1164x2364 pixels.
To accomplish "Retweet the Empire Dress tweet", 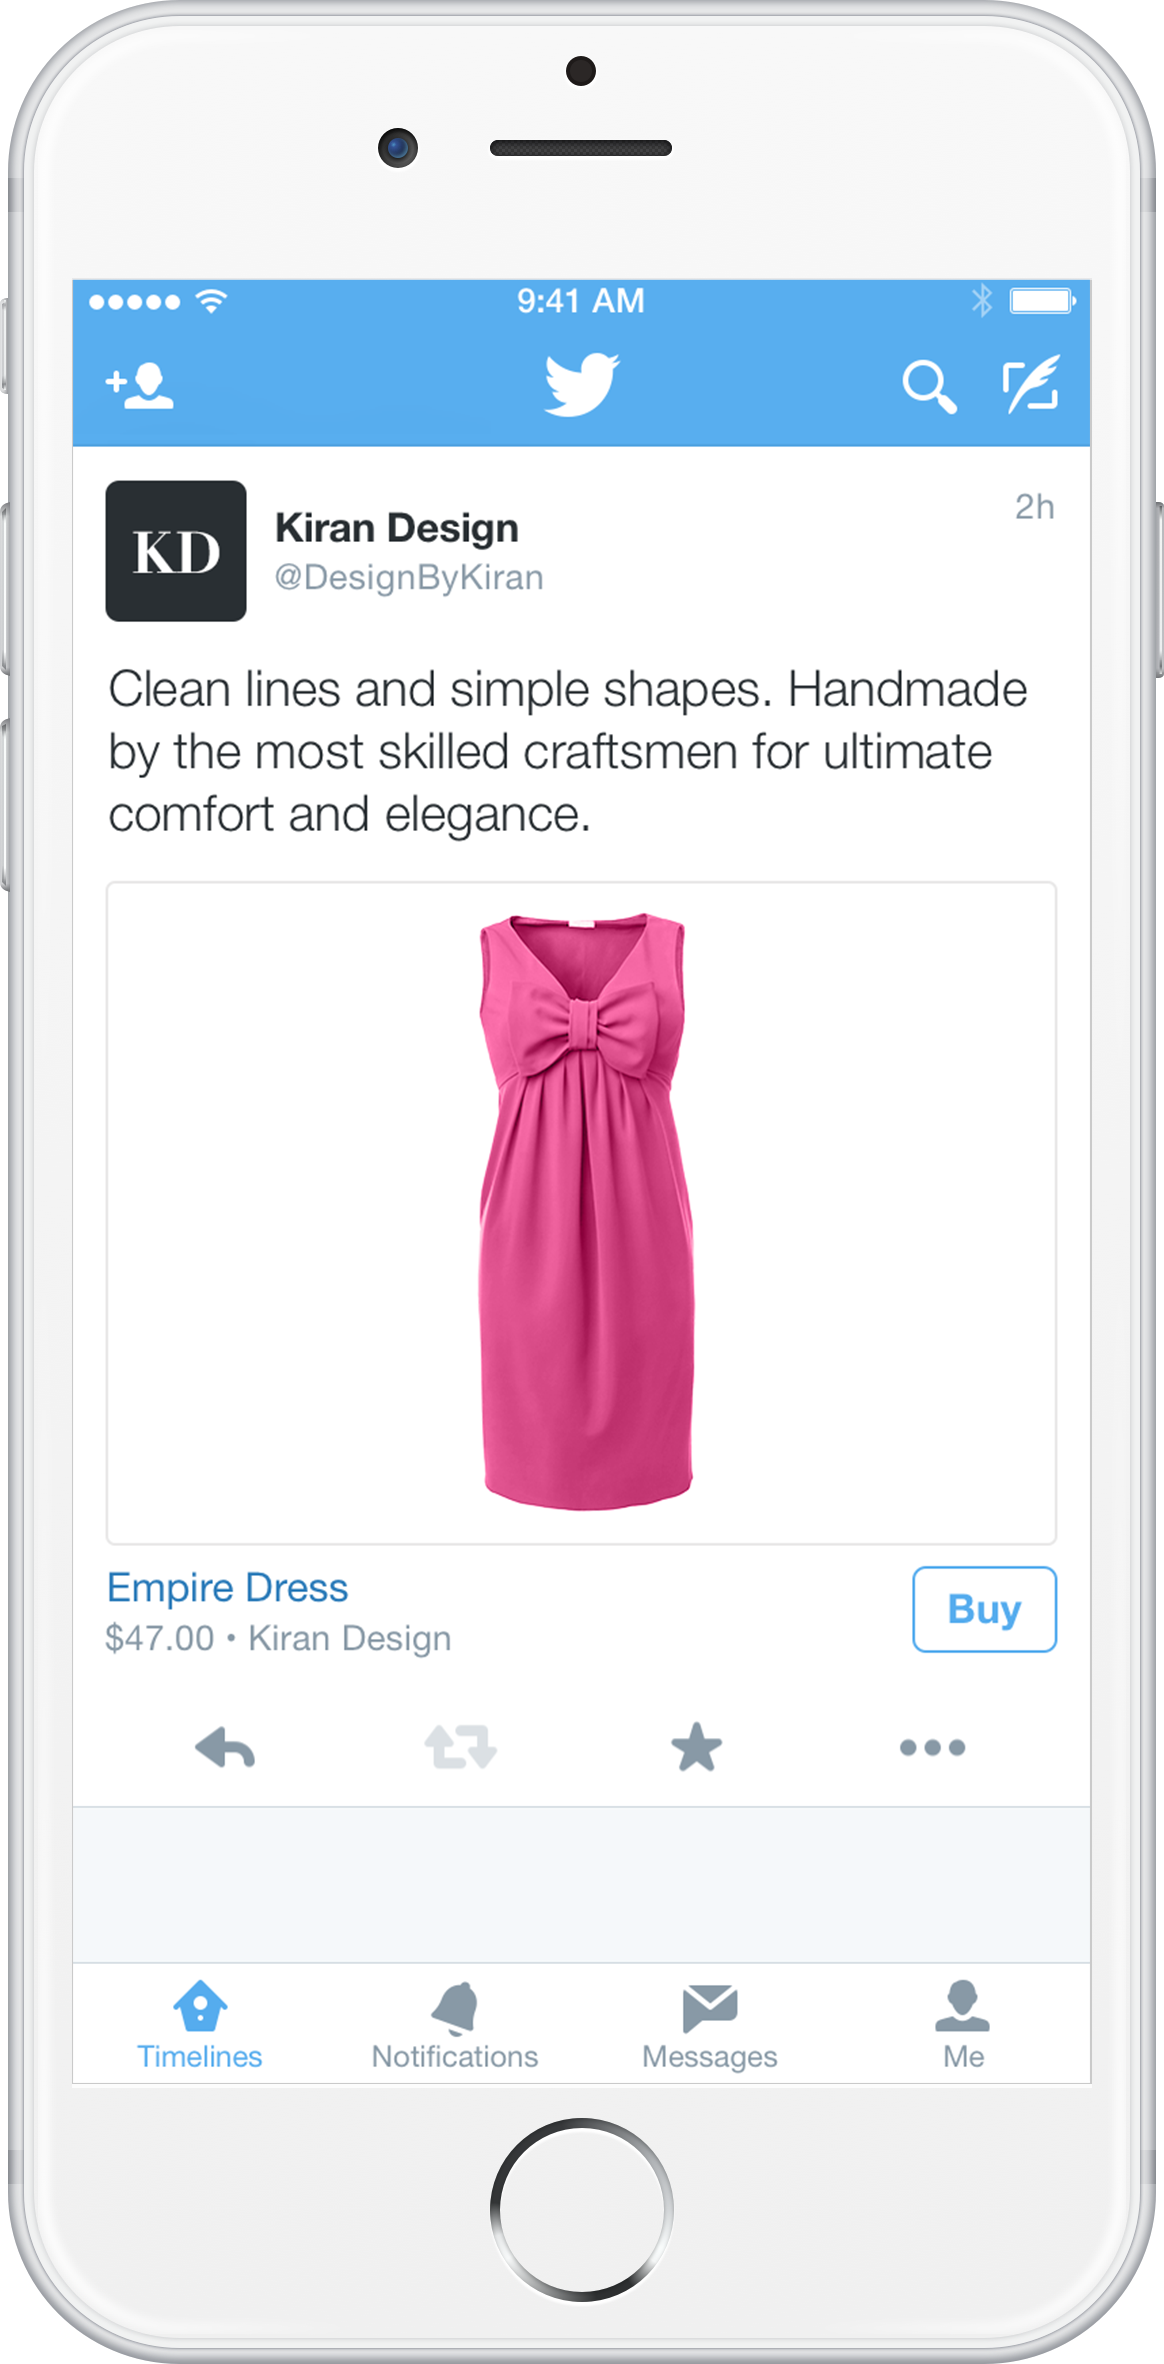I will coord(460,1747).
